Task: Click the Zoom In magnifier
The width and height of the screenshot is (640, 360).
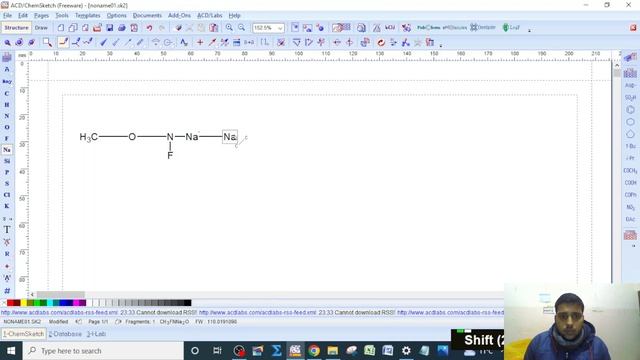Action: click(x=229, y=28)
